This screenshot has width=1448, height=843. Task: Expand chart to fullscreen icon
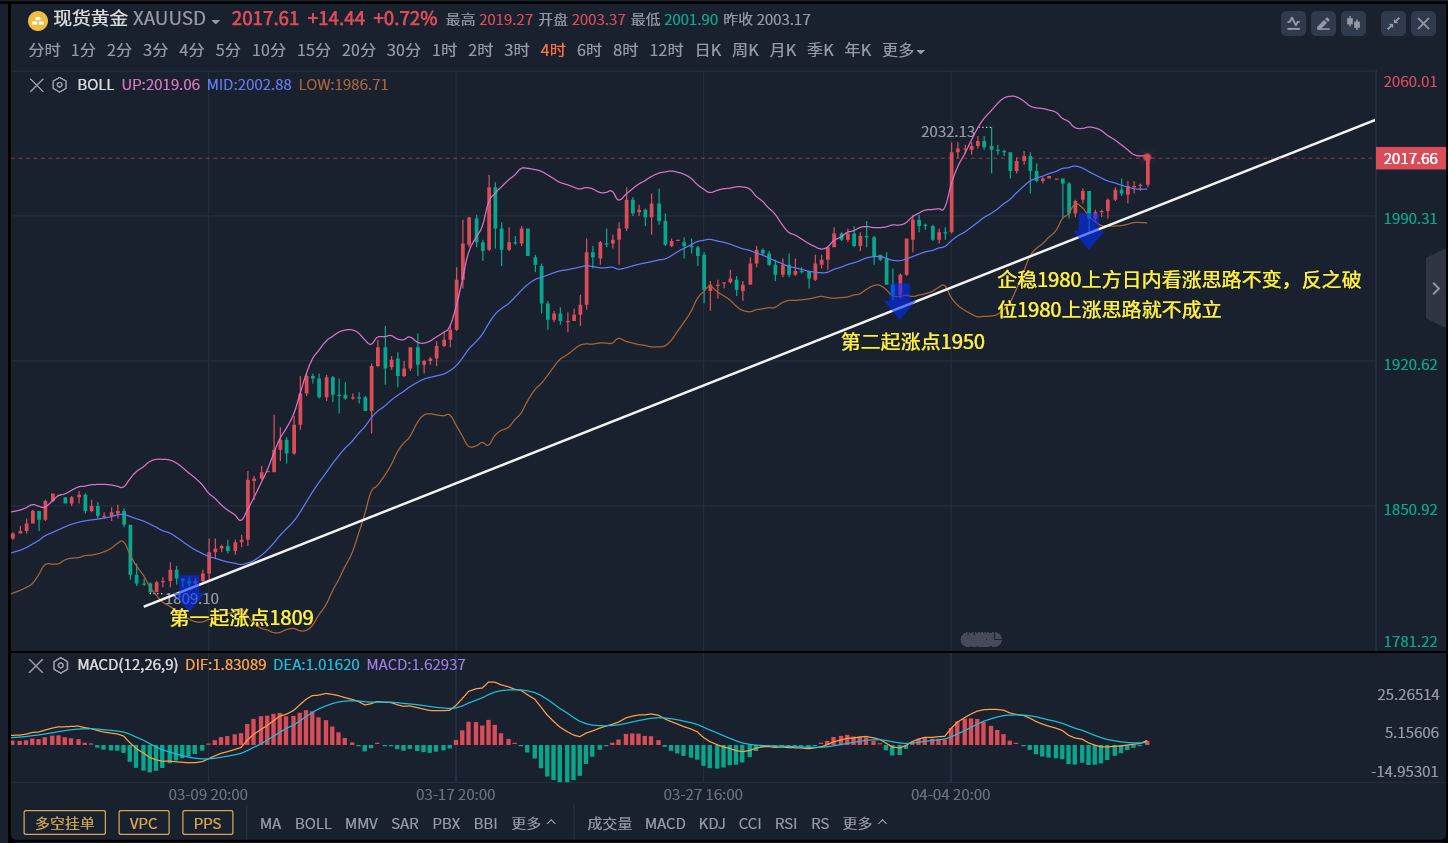pos(1393,23)
